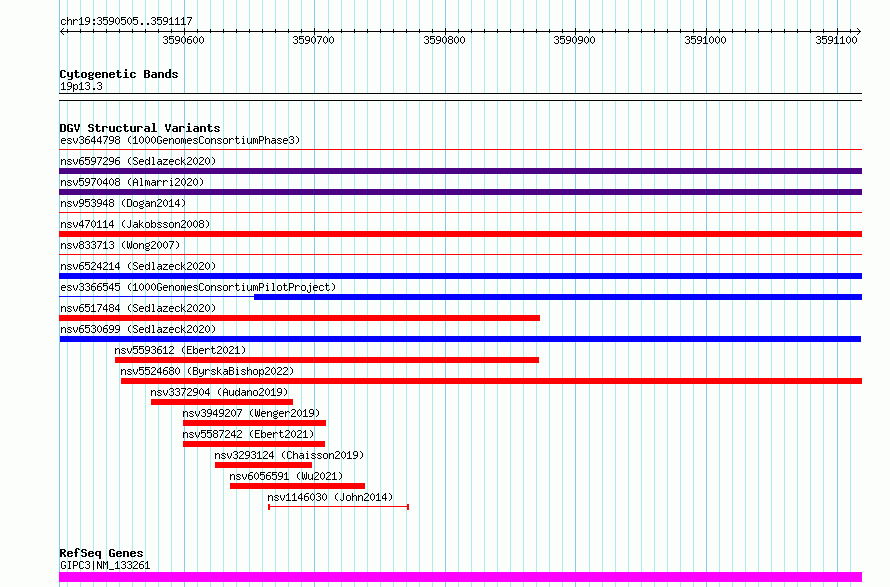Click the magenta GIPC3 gene bar
The height and width of the screenshot is (587, 890).
[460, 577]
